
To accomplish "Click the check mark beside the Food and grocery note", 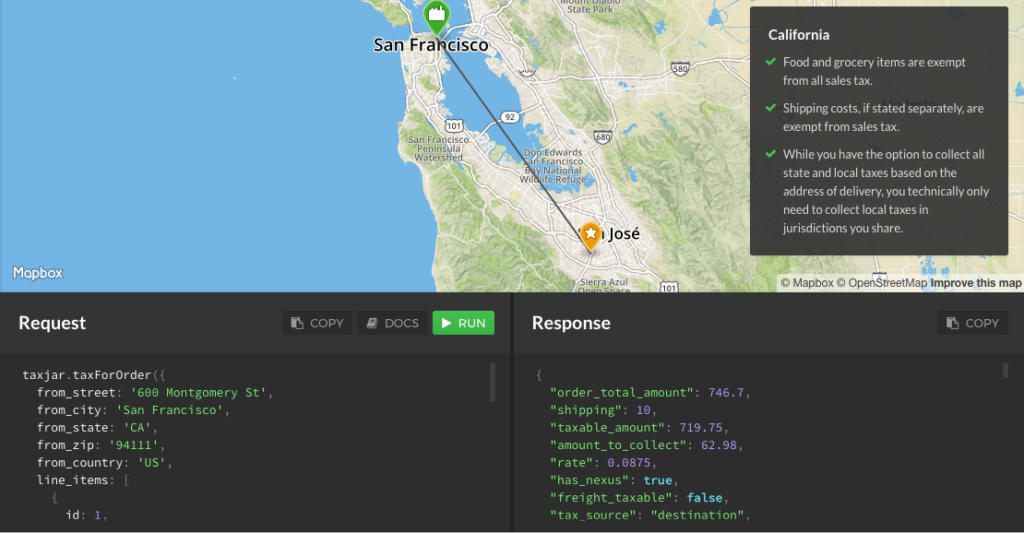I will (771, 61).
